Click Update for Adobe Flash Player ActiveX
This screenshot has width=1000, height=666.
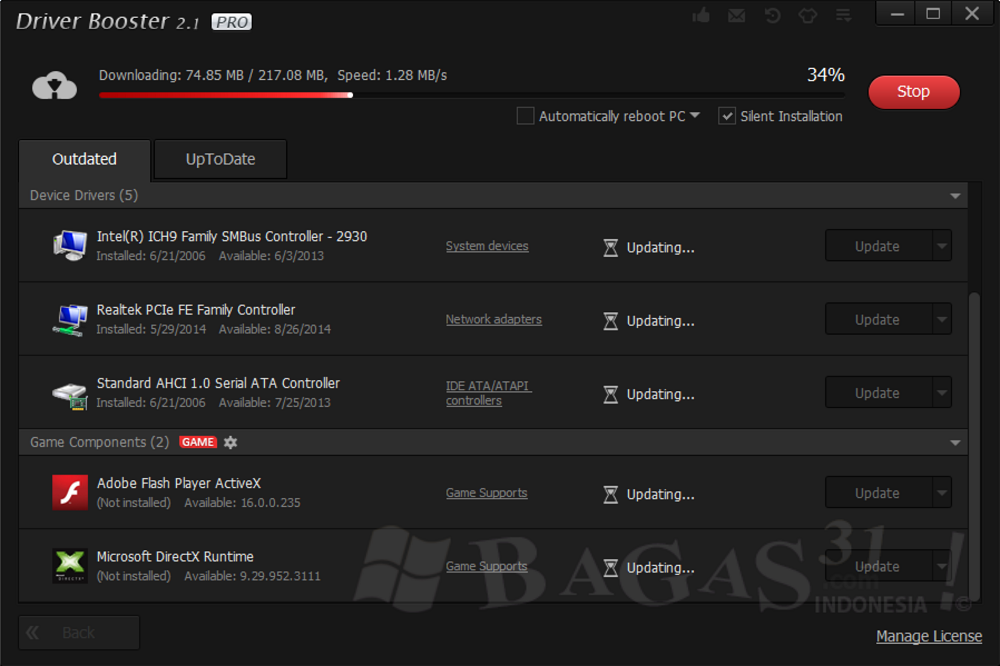pos(879,492)
